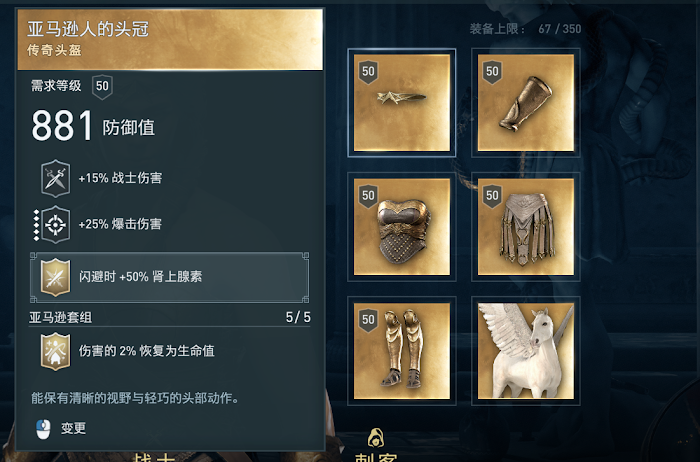700x462 pixels.
Task: Click the mouse icon beside 变更
Action: click(x=43, y=429)
